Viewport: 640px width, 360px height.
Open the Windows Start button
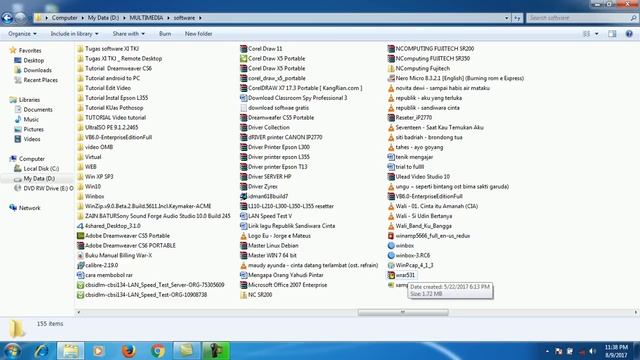(11, 351)
